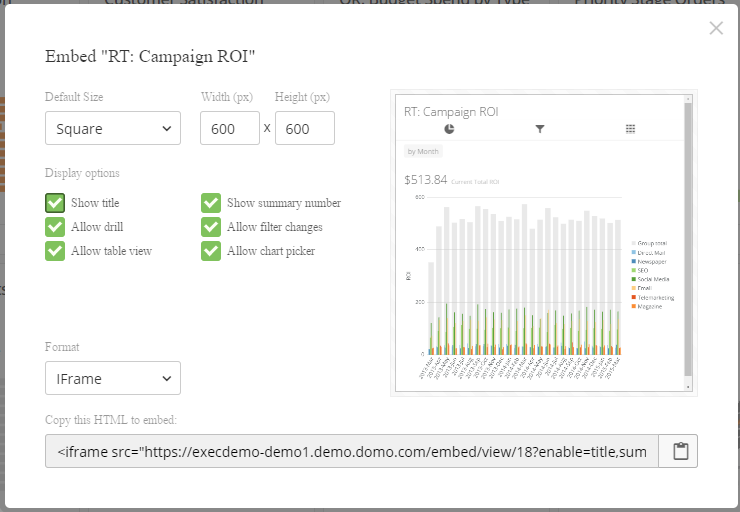Open the Default Size dropdown
This screenshot has width=740, height=512.
[113, 128]
